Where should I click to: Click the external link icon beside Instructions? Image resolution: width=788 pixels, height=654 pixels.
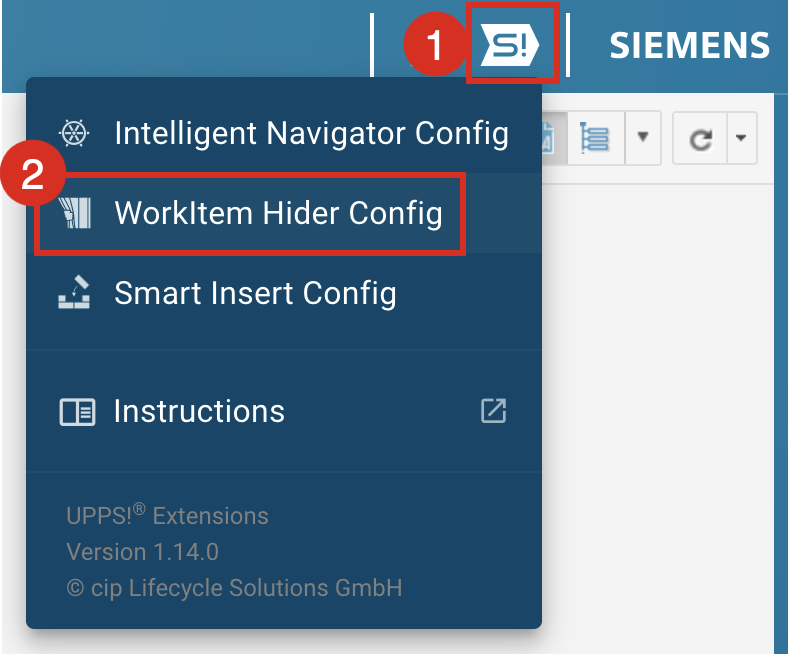coord(493,410)
